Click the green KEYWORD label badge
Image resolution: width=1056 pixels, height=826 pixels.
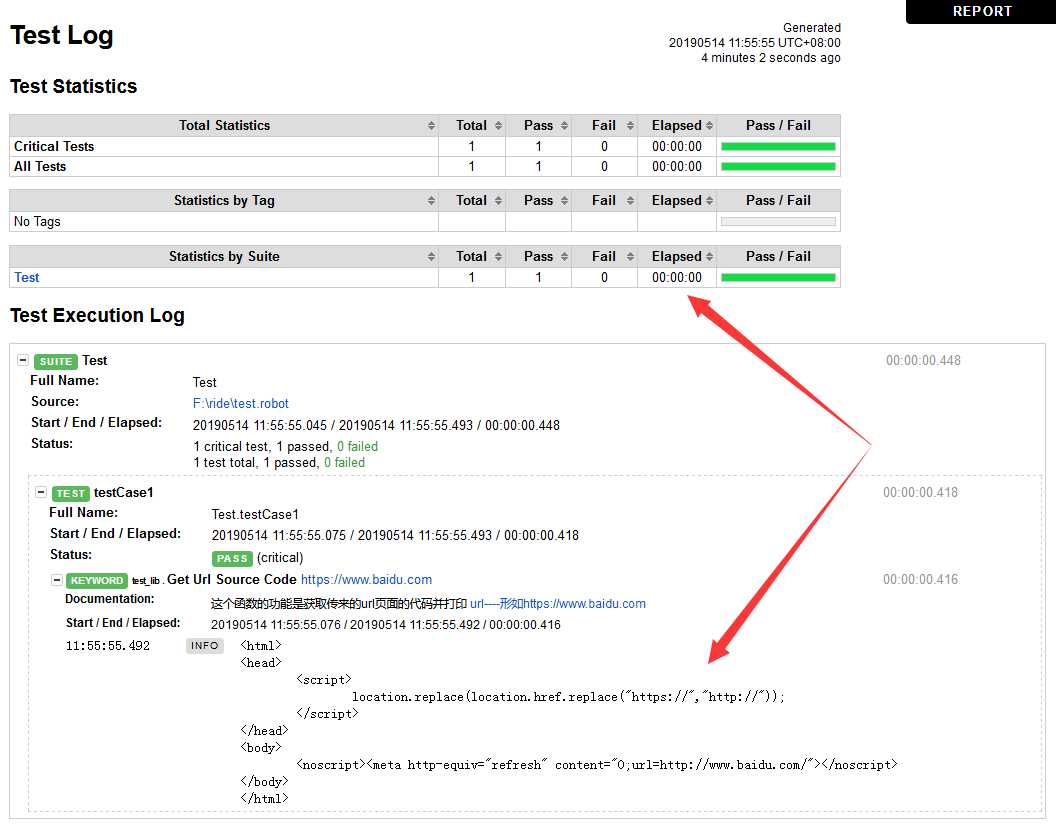click(97, 580)
